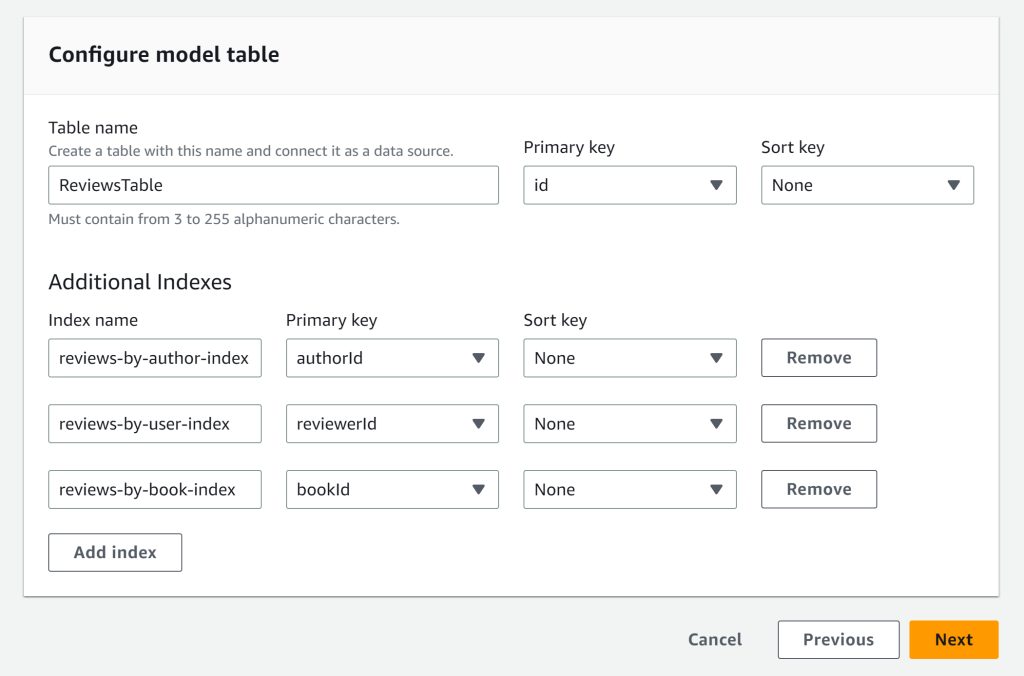Expand the bookId primary key dropdown
Screen dimensions: 1024x676
tap(391, 489)
